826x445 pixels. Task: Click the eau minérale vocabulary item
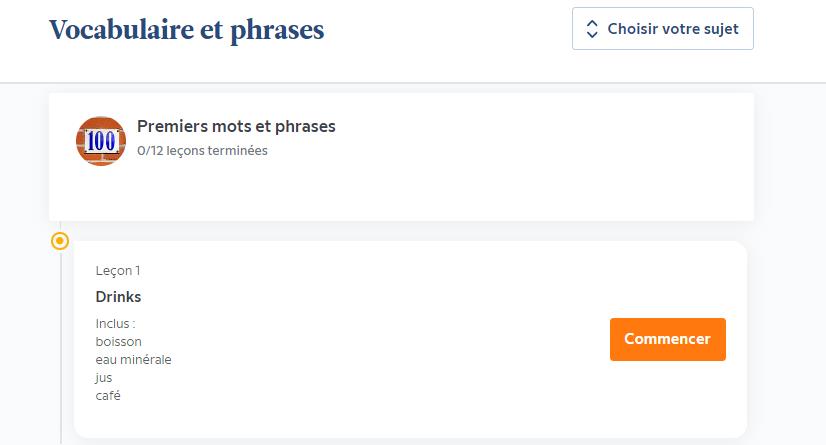[133, 360]
